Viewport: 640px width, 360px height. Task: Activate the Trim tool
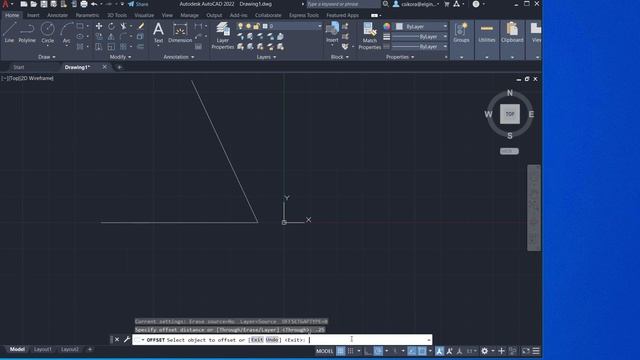(x=123, y=26)
